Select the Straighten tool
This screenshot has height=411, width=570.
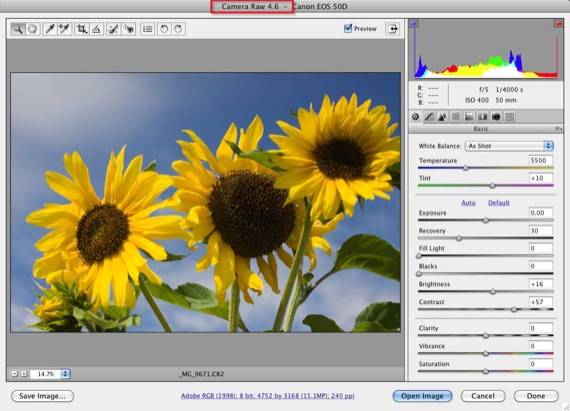[96, 29]
